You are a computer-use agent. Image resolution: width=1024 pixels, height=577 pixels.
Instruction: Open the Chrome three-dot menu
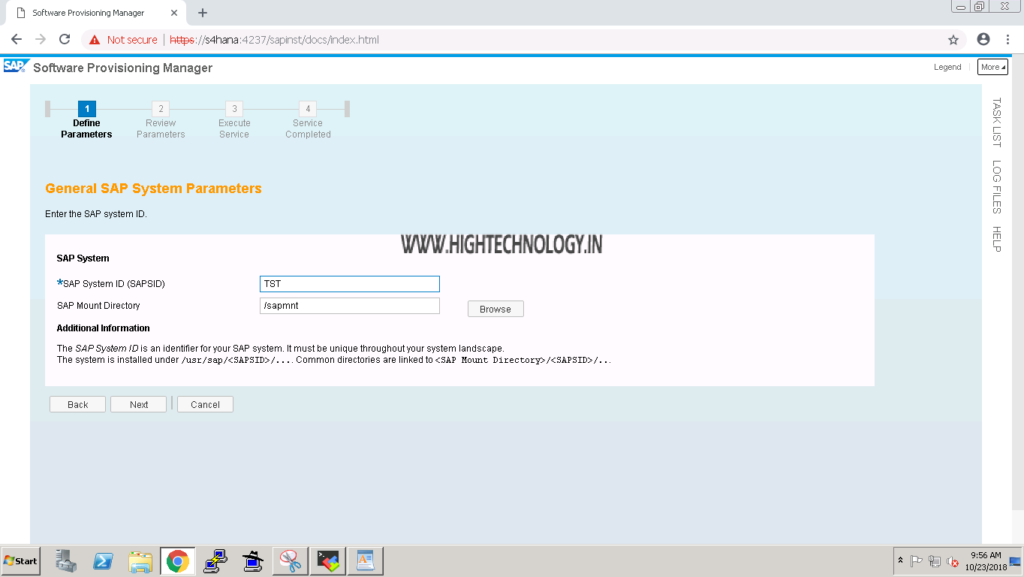(x=1008, y=40)
